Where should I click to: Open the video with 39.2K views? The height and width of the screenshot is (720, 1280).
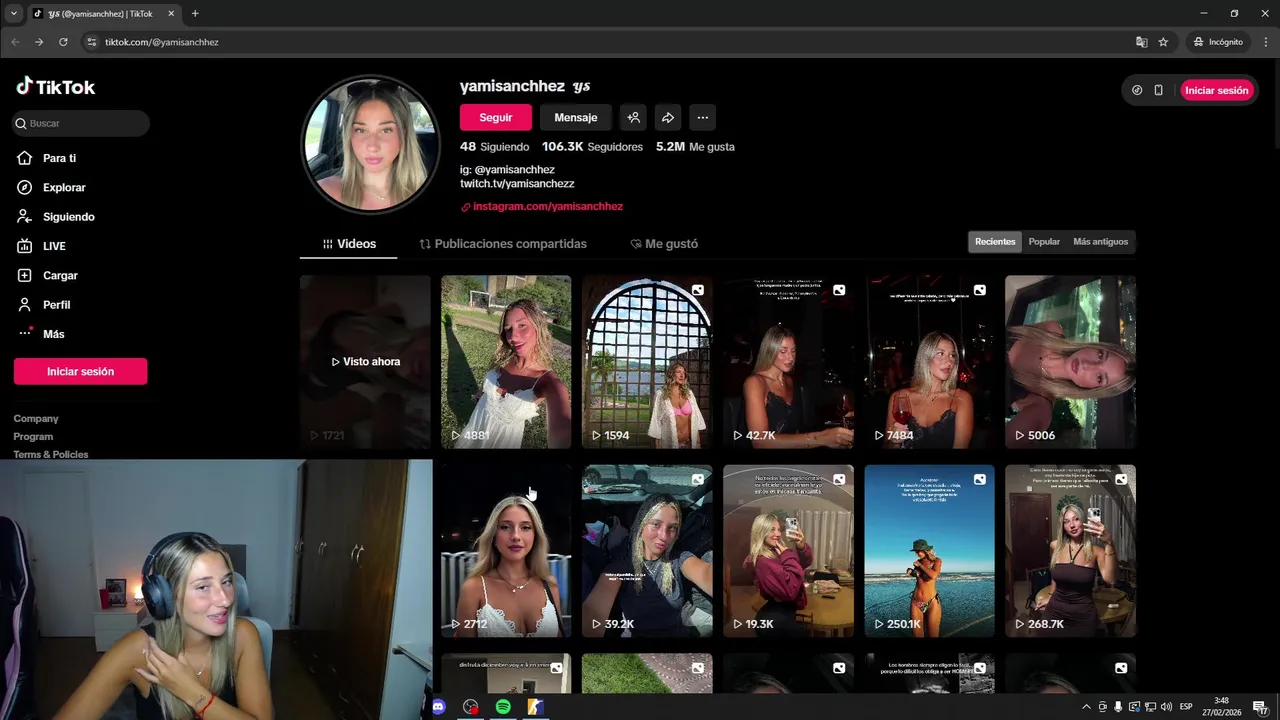tap(647, 551)
